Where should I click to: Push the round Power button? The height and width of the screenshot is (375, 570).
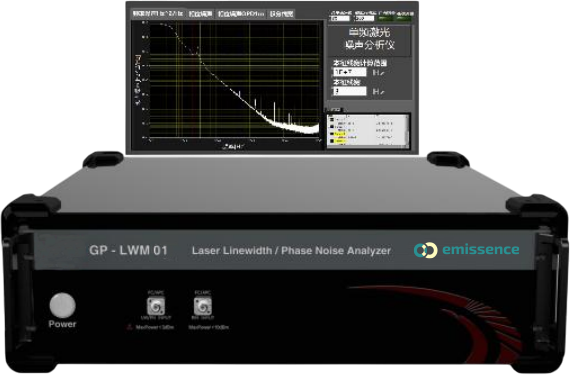click(63, 305)
